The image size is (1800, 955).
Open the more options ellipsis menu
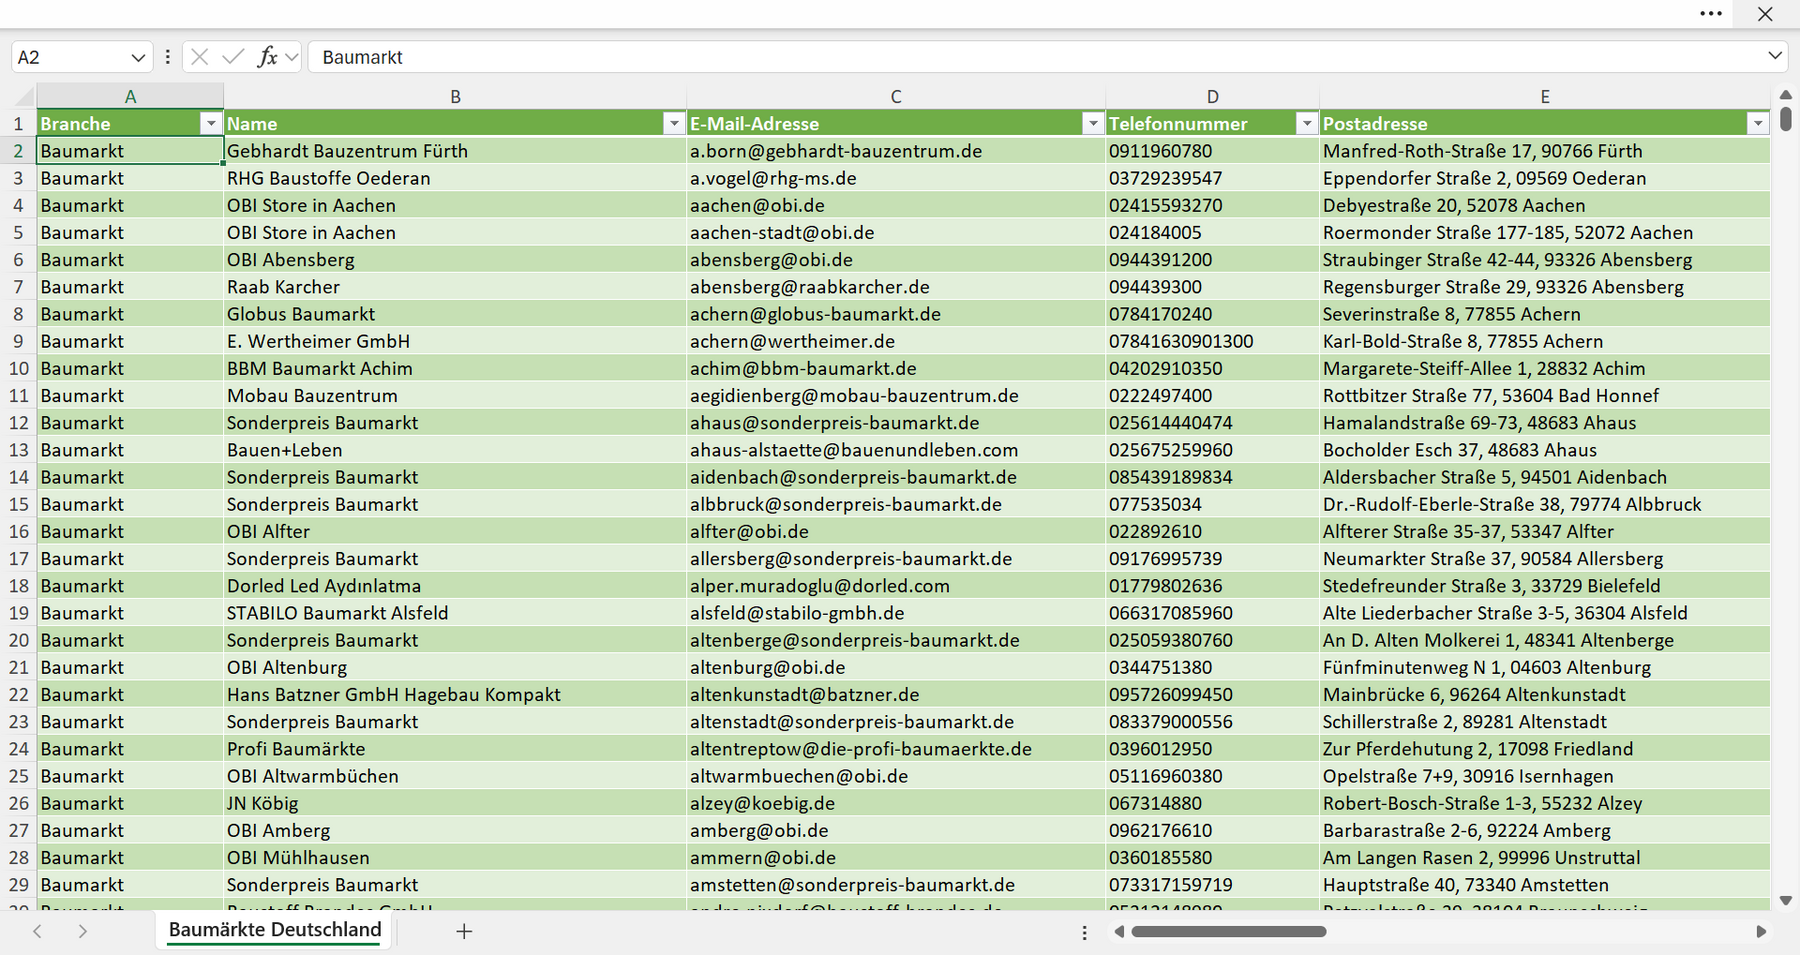click(1711, 14)
